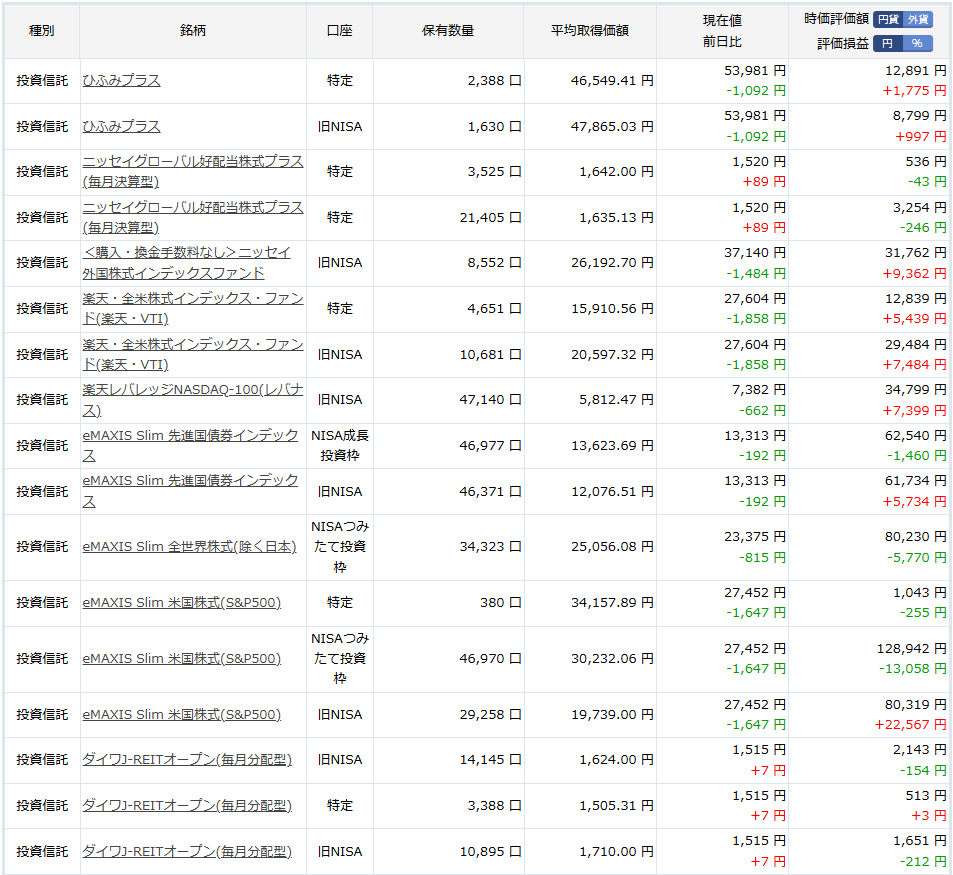Open eMAXIS Slim 米国株式(S&P500) link with 29,258口
This screenshot has width=953, height=875.
[182, 715]
